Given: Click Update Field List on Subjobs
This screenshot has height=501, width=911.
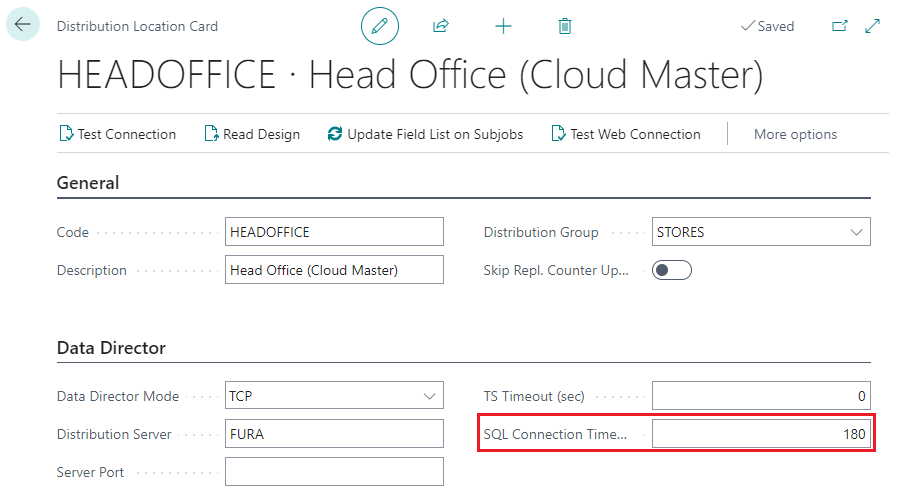Looking at the screenshot, I should click(425, 134).
